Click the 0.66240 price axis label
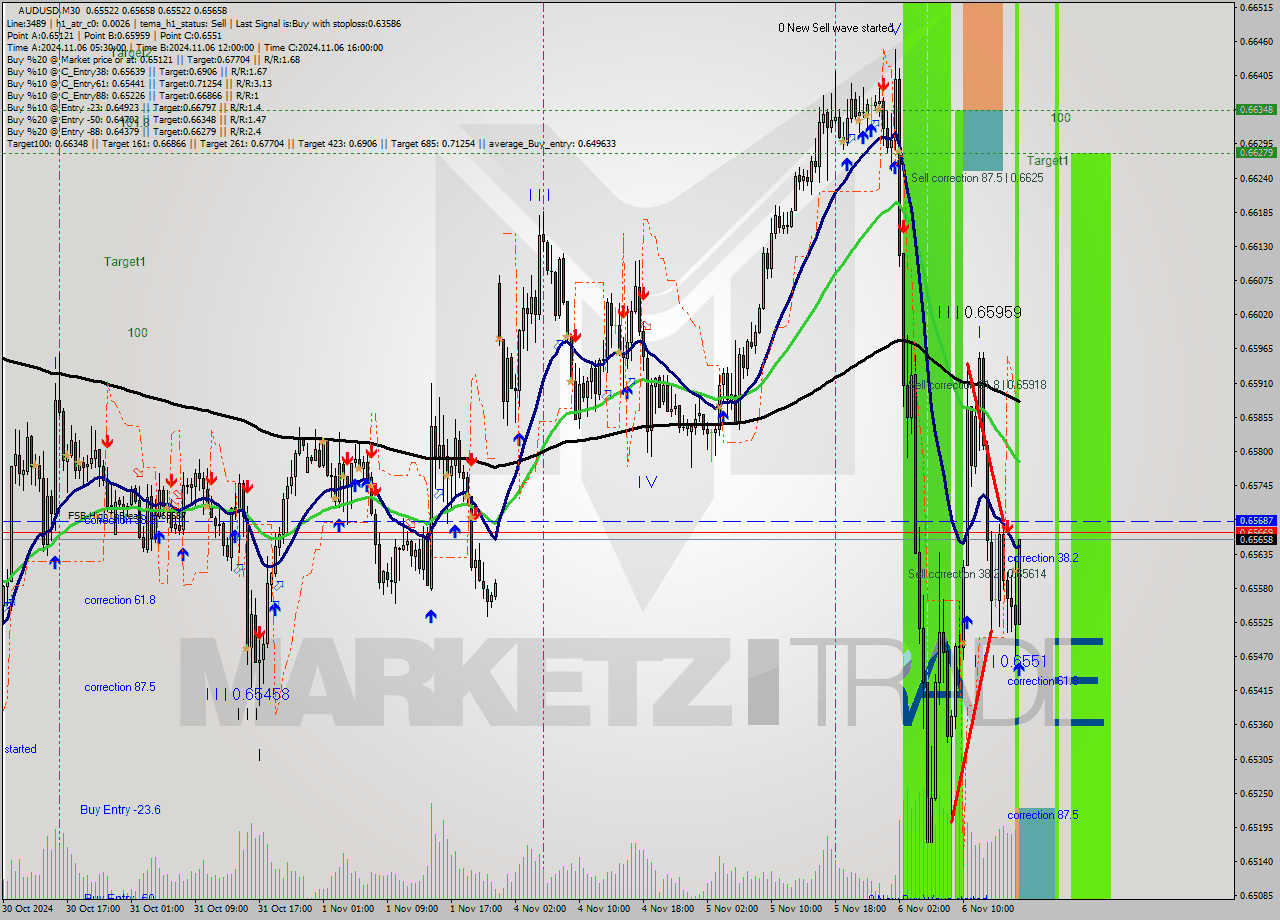1280x920 pixels. [1256, 178]
